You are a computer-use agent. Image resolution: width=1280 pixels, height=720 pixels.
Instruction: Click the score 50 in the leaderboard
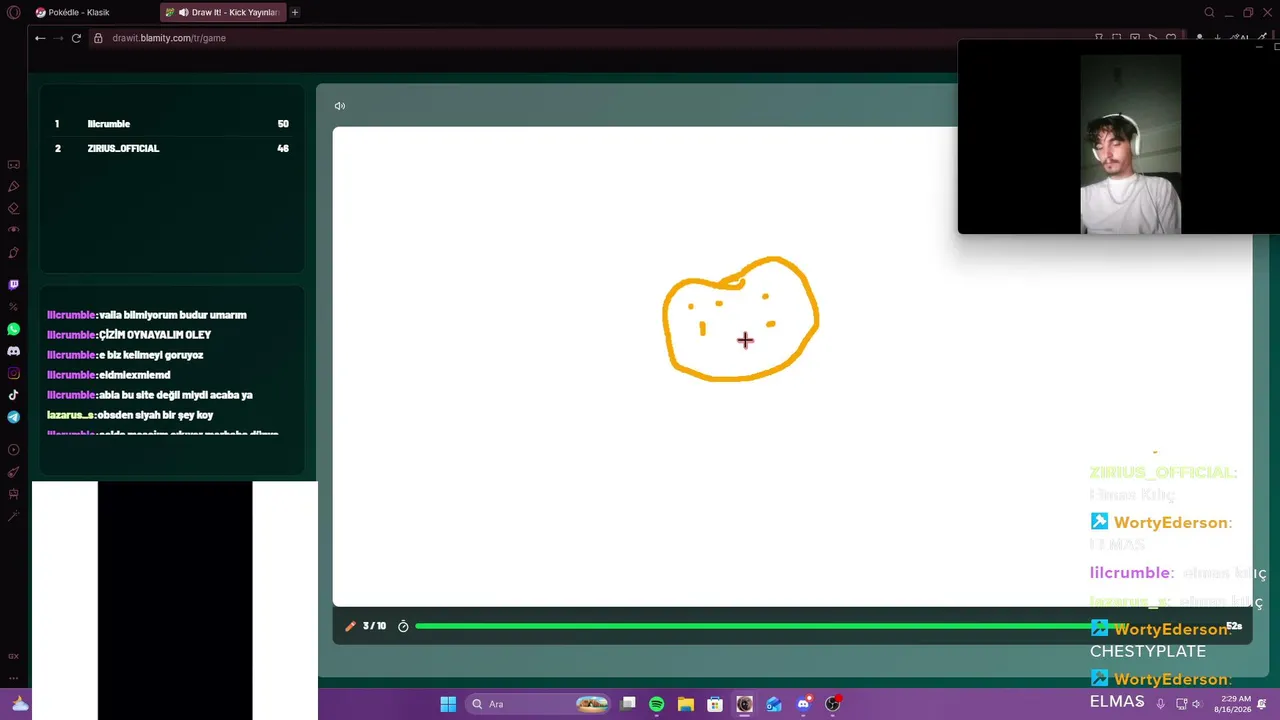click(x=283, y=124)
